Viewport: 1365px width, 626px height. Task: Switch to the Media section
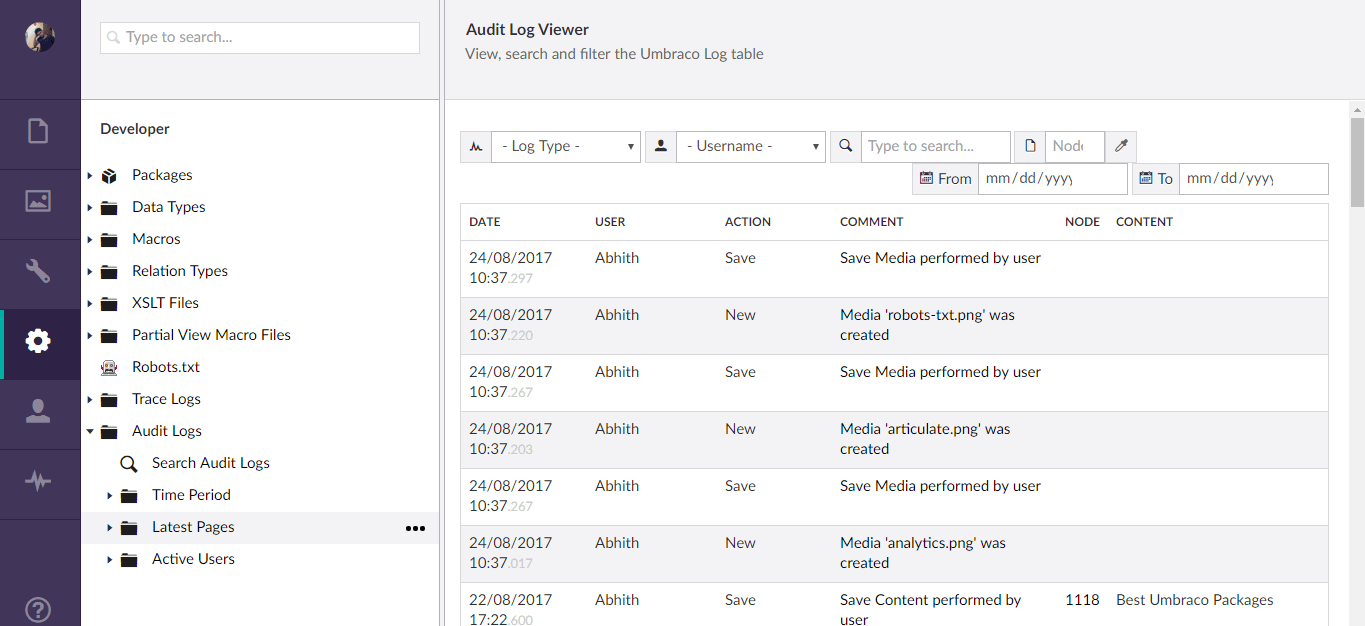pyautogui.click(x=38, y=200)
